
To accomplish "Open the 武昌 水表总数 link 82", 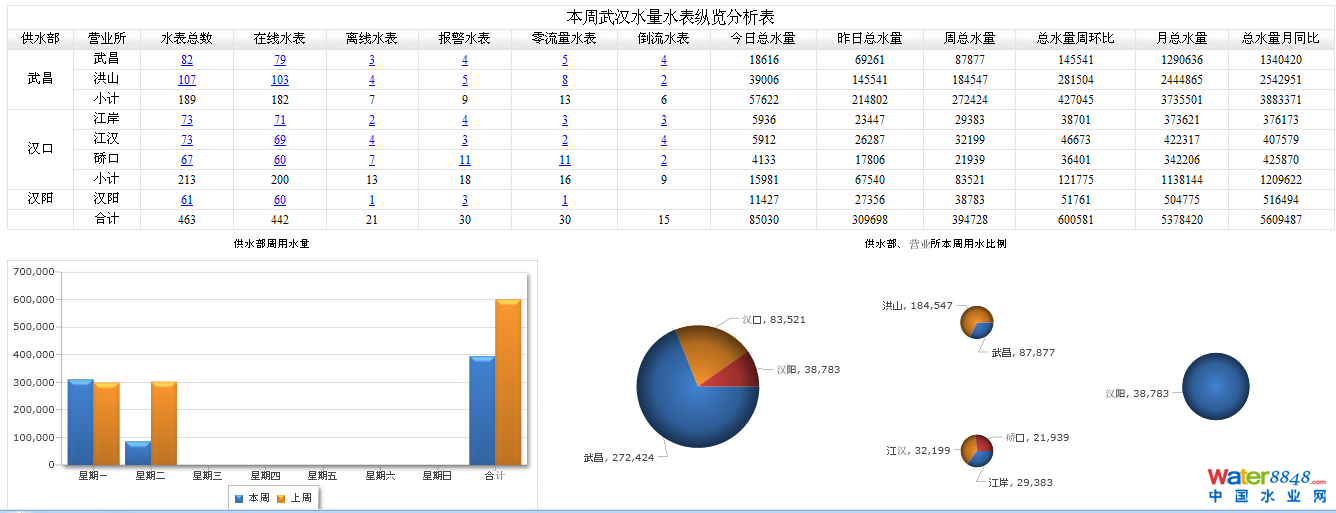I will click(187, 60).
